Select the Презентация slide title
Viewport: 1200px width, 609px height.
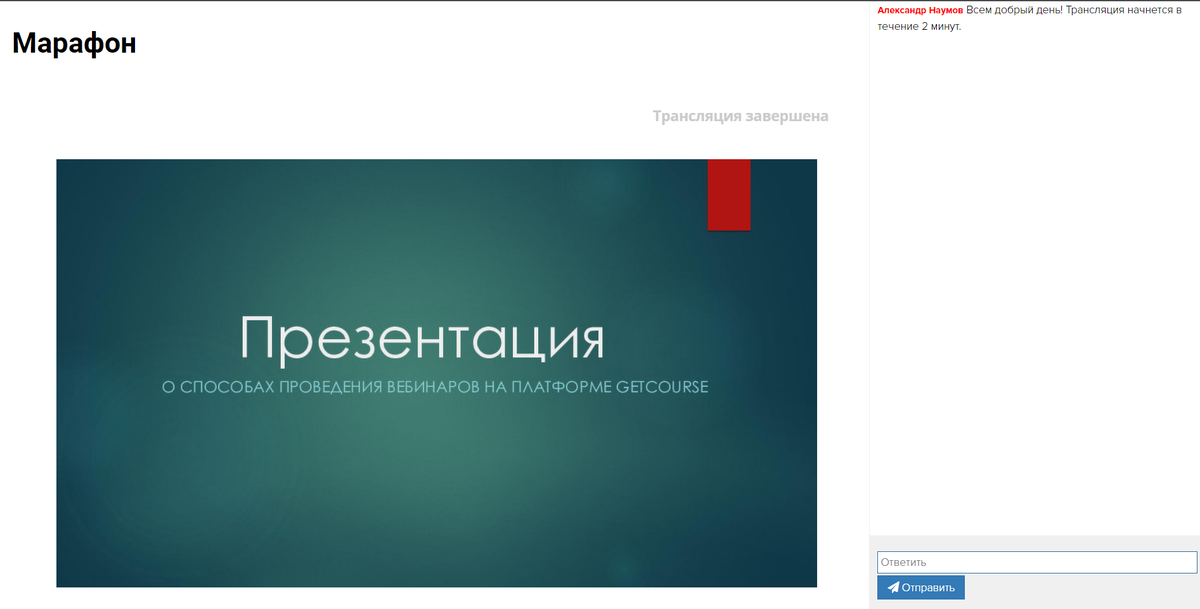(422, 337)
